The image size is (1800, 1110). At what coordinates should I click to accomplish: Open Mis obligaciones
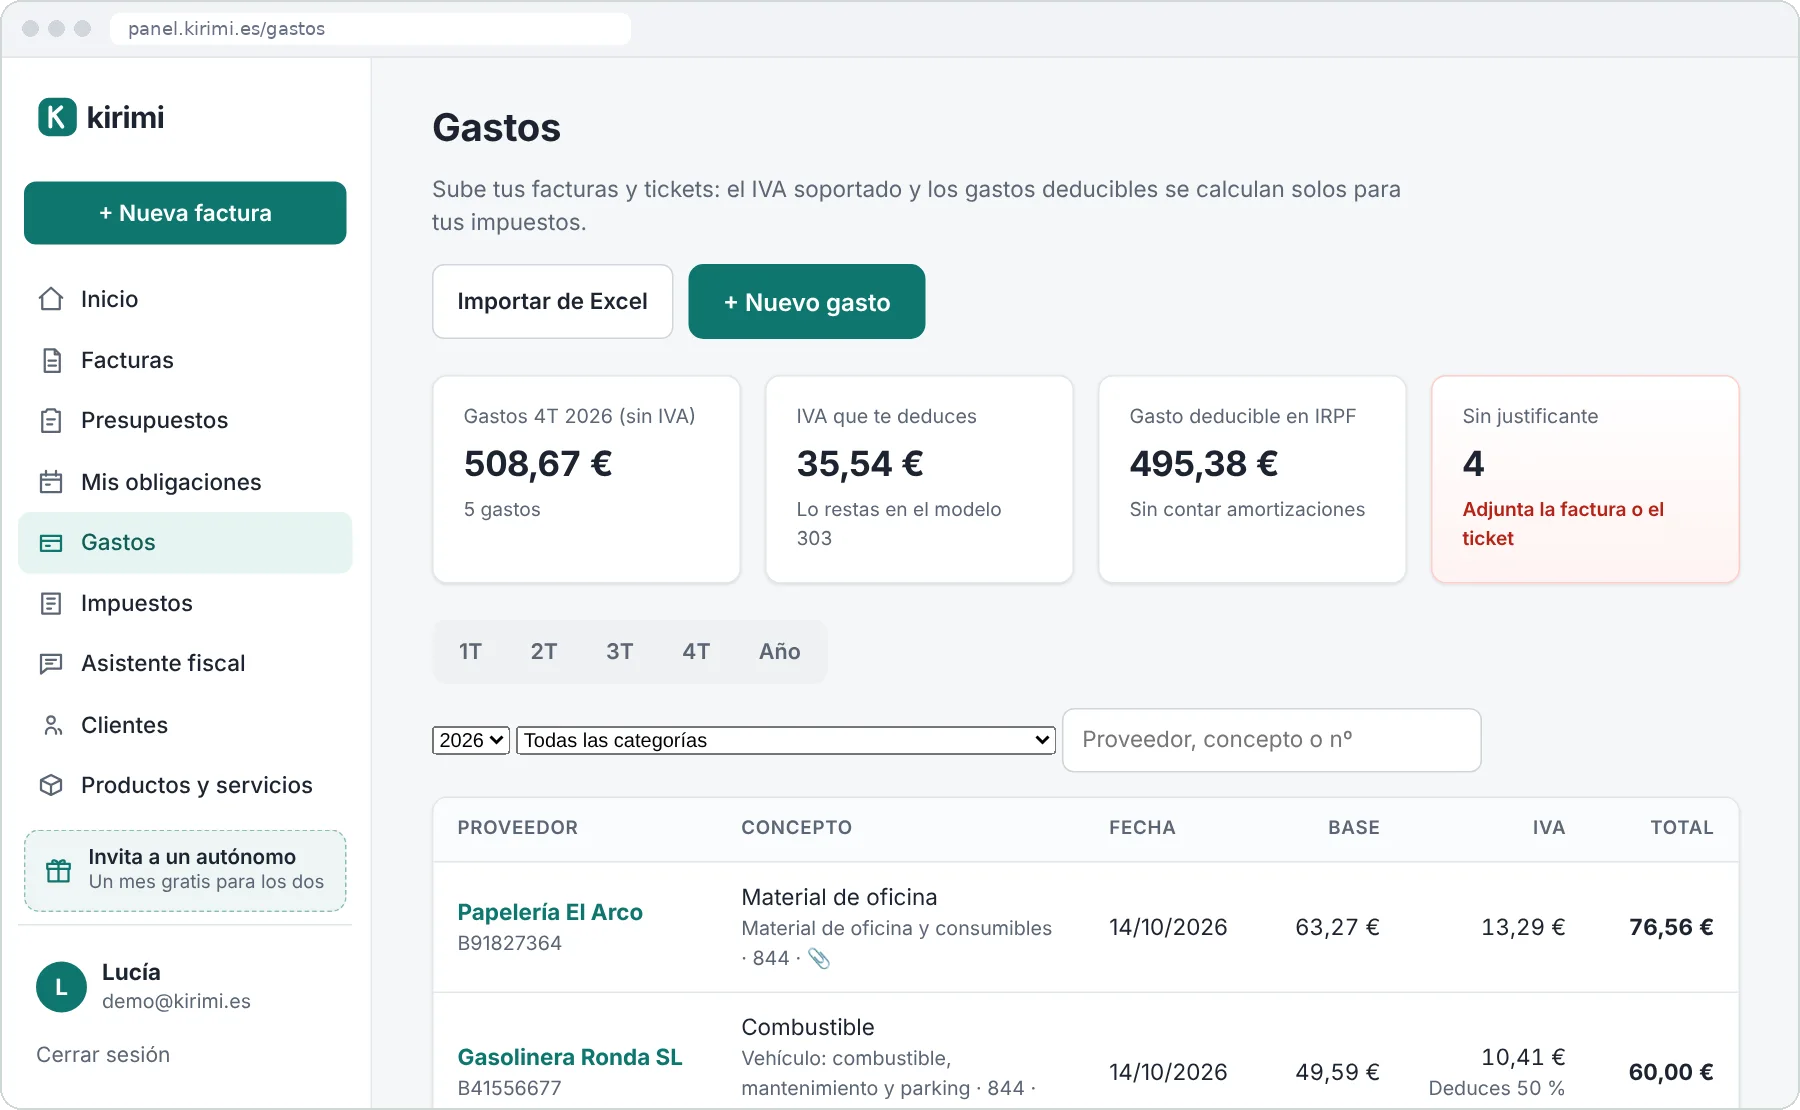(x=185, y=482)
